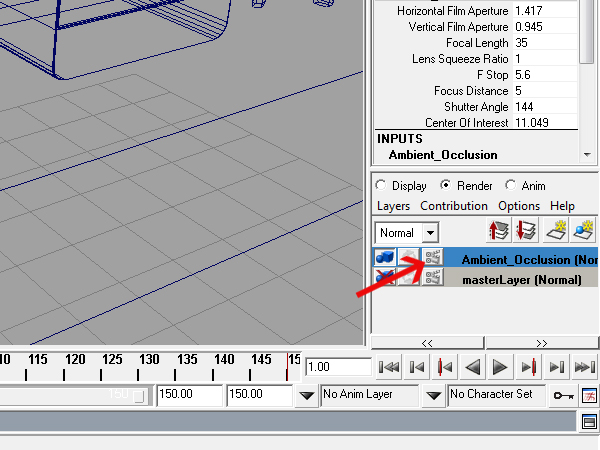Click the << panel collapse button
The height and width of the screenshot is (450, 600).
pyautogui.click(x=427, y=343)
